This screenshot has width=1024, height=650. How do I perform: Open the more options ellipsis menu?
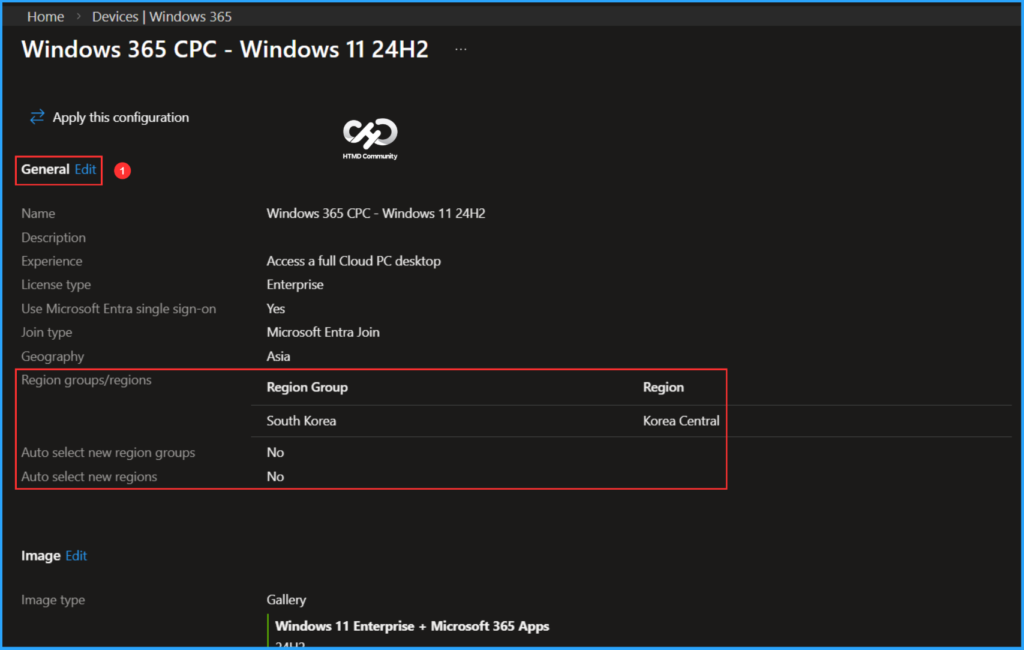click(460, 48)
